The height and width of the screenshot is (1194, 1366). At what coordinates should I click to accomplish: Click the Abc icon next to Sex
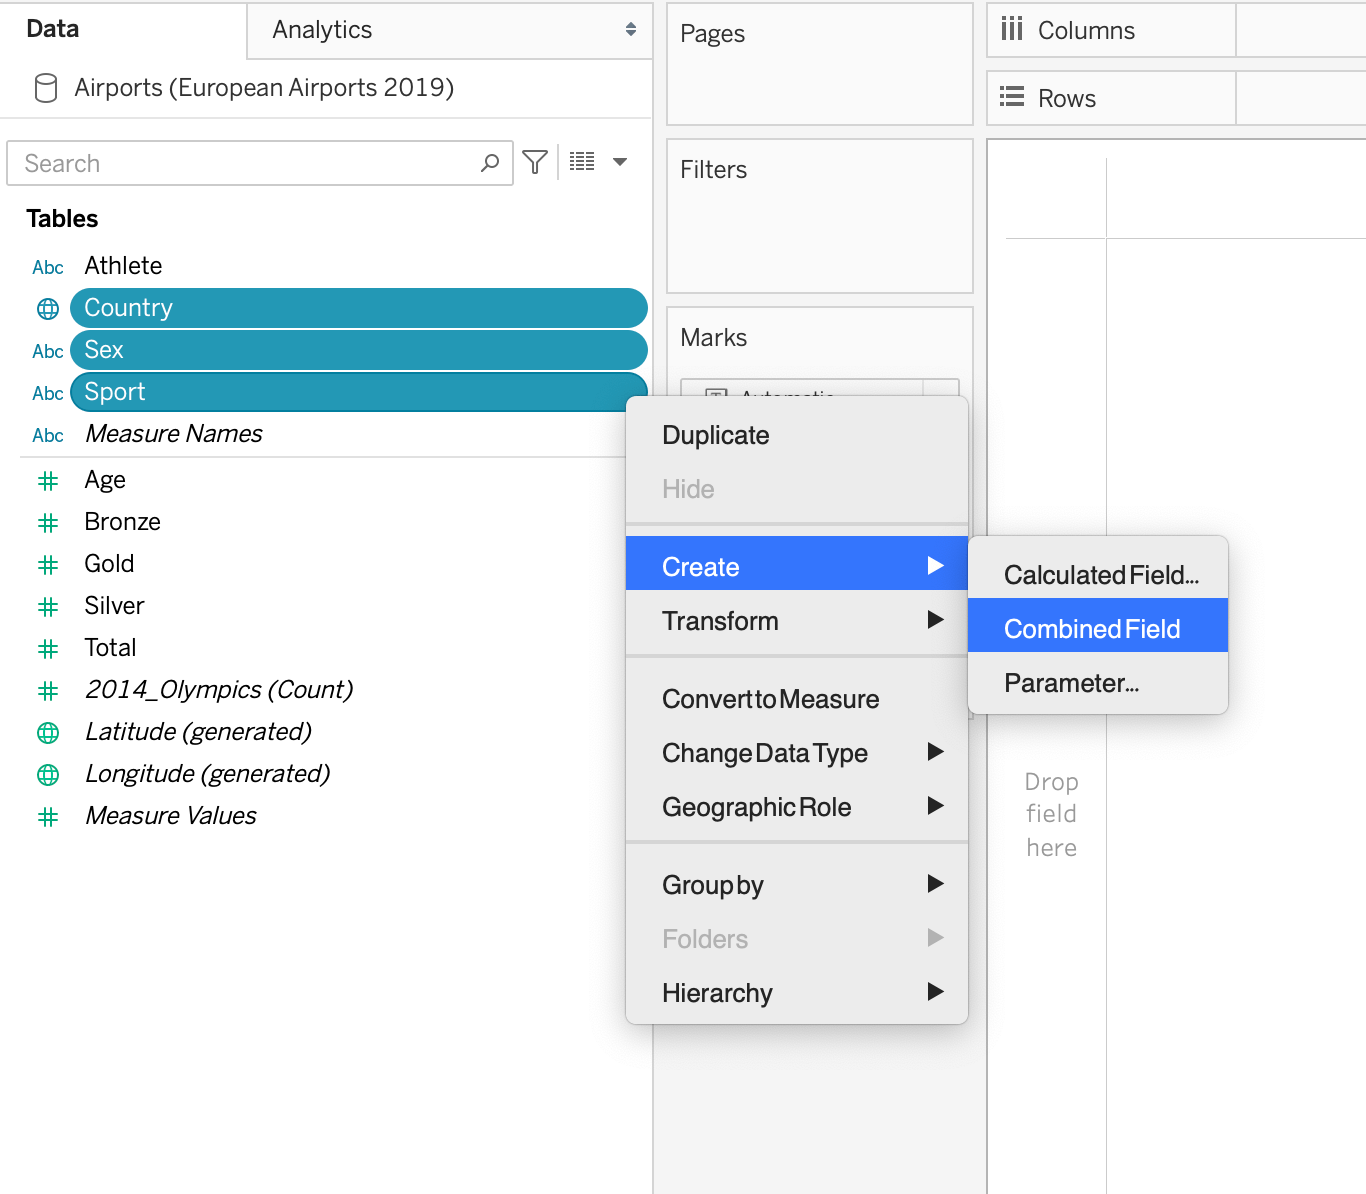click(x=48, y=351)
